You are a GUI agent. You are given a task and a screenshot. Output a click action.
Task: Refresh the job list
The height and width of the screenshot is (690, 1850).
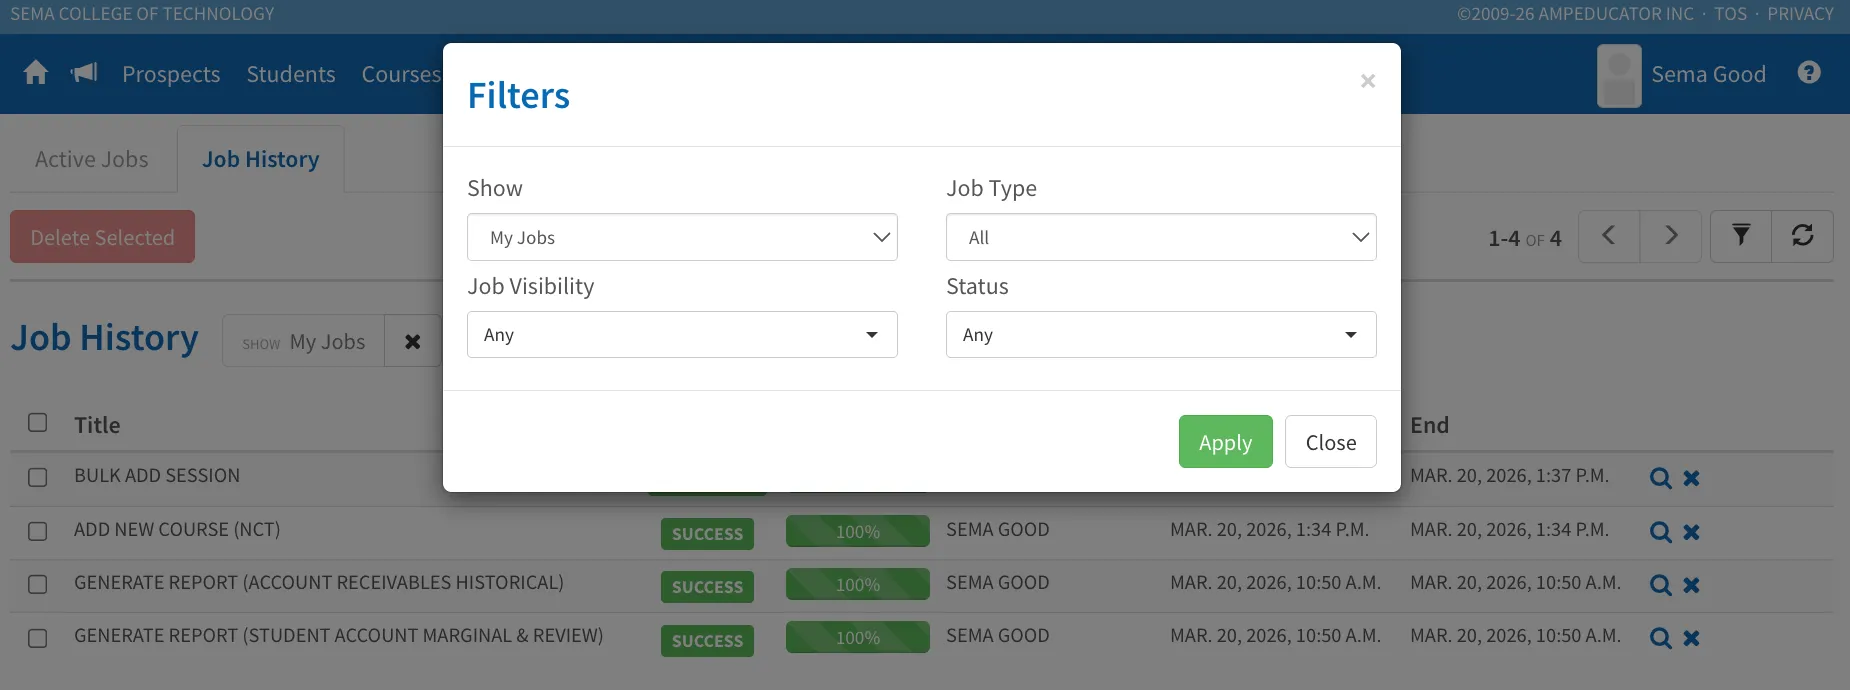(x=1803, y=236)
